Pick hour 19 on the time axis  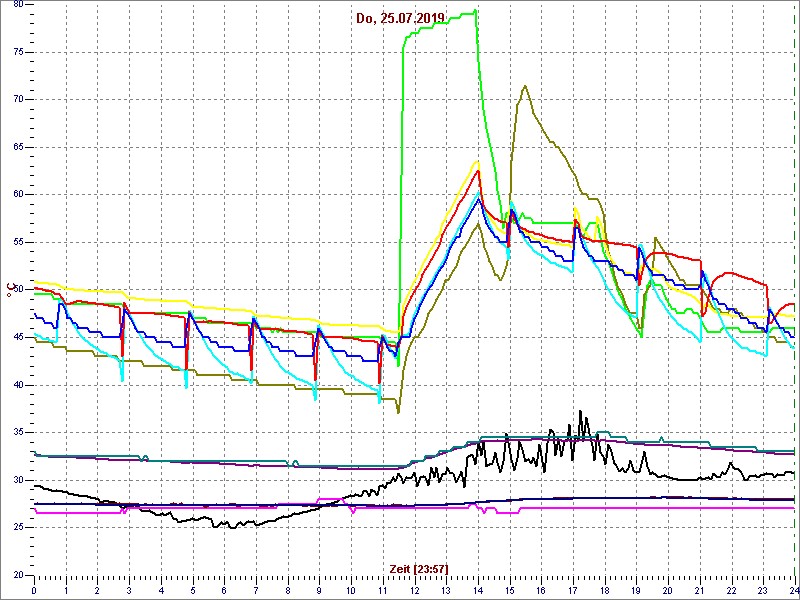point(636,590)
